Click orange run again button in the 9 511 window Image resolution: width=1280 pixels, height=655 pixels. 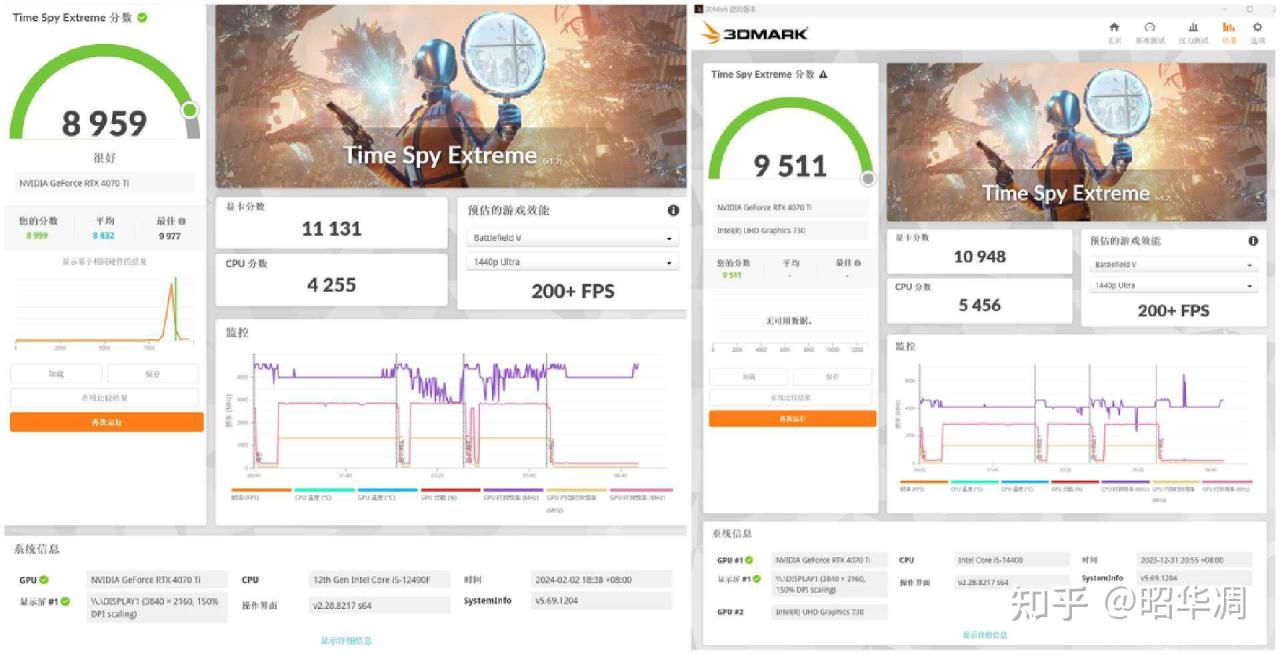point(792,418)
